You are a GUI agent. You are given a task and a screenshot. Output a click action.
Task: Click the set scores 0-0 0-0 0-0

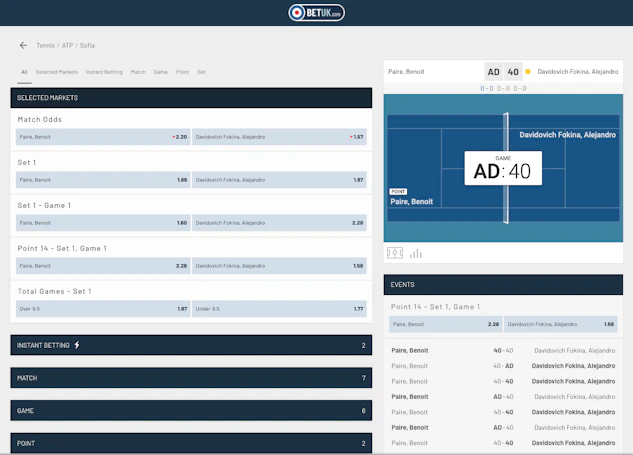(x=503, y=88)
